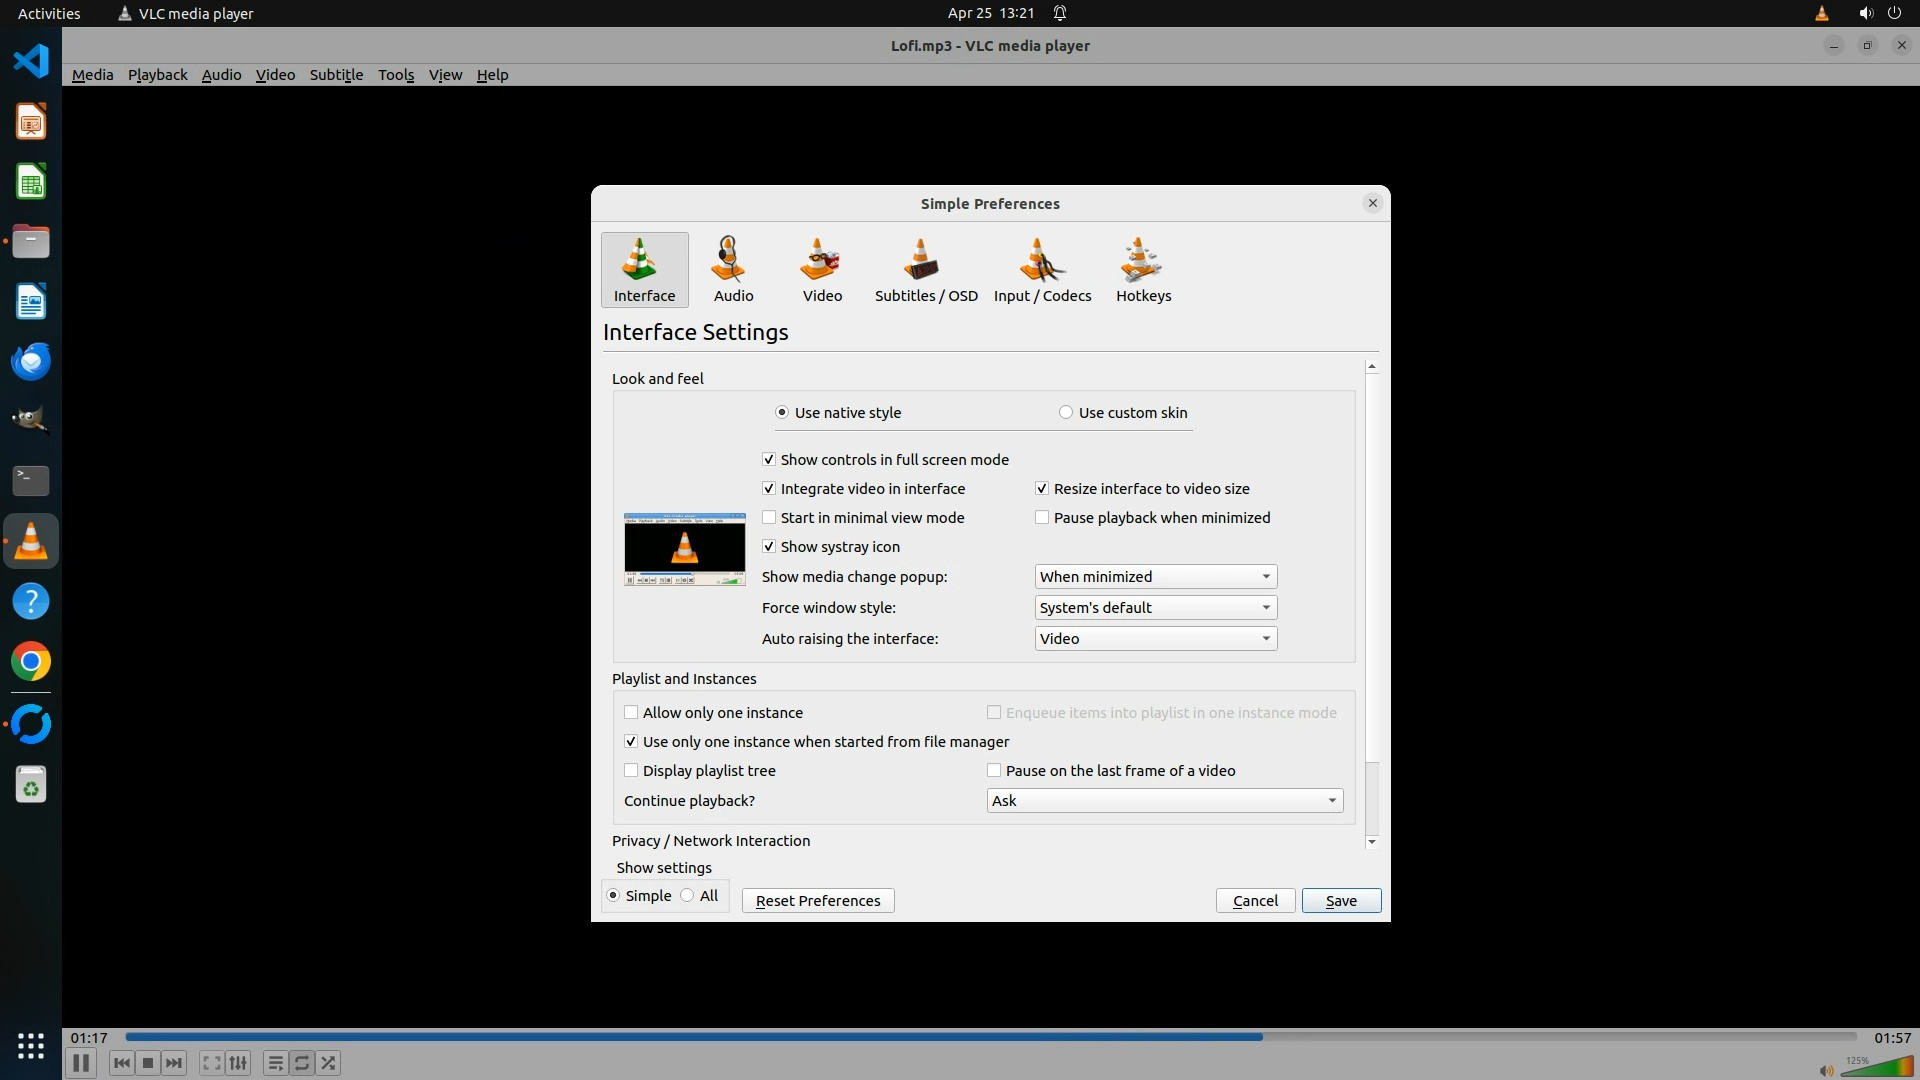This screenshot has height=1080, width=1920.
Task: Expand the Force window style dropdown
Action: [x=1155, y=608]
